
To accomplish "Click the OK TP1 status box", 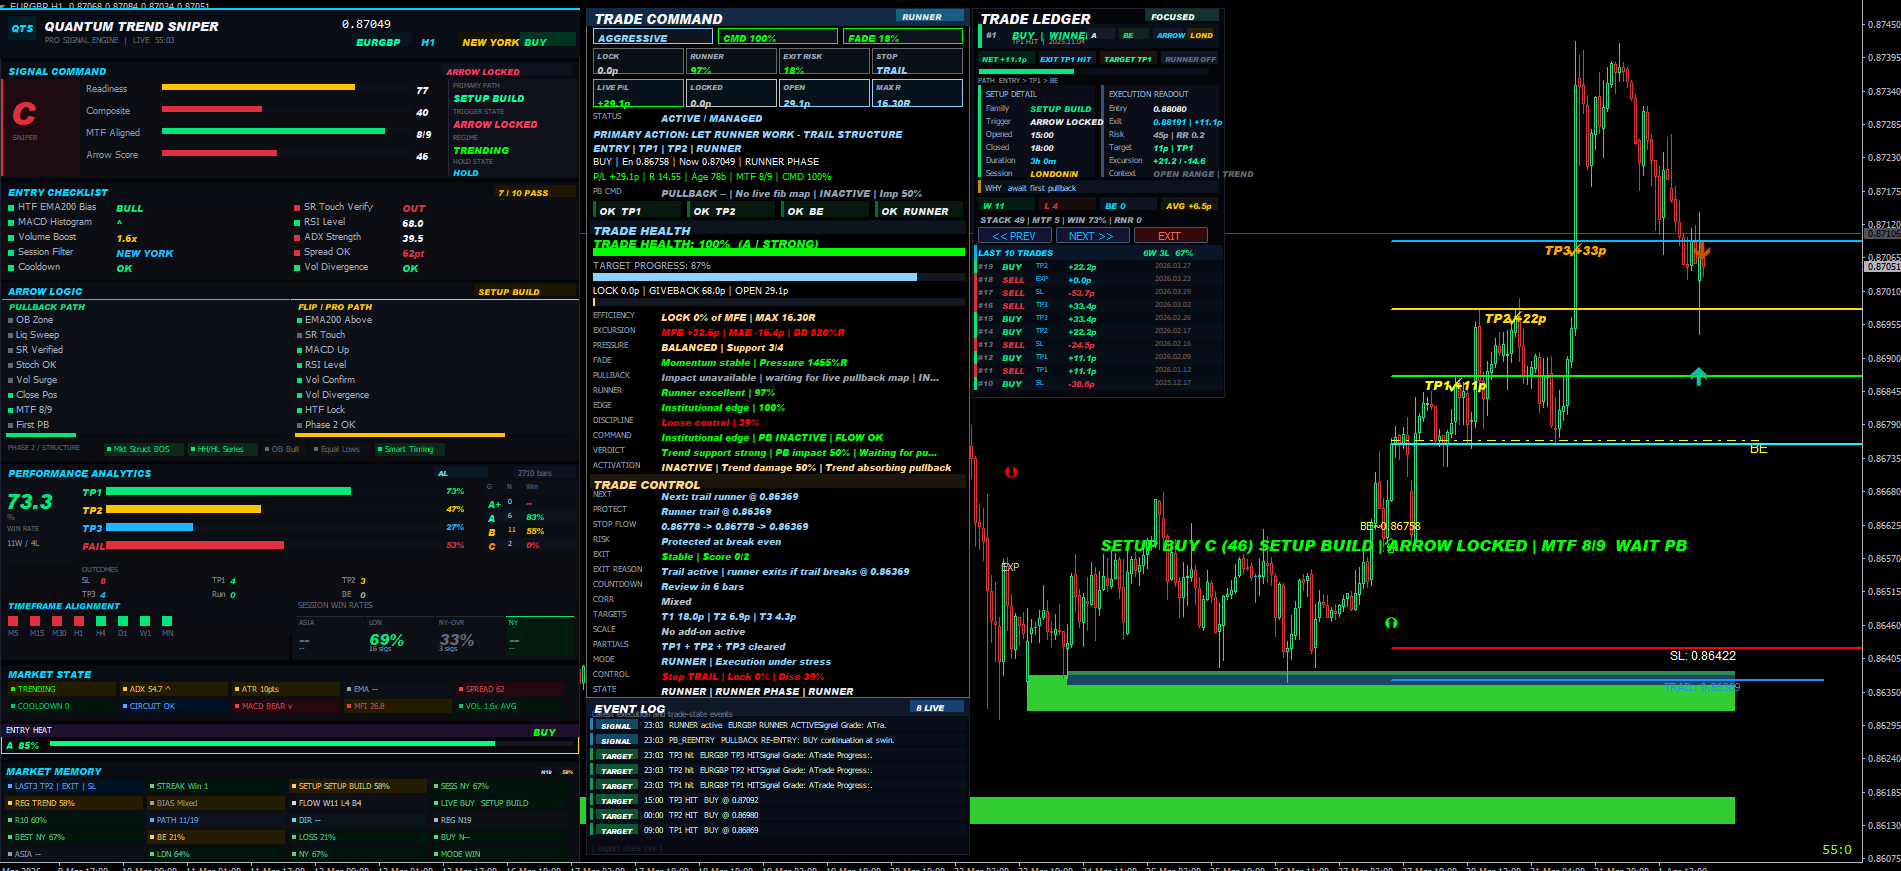I will [x=639, y=211].
